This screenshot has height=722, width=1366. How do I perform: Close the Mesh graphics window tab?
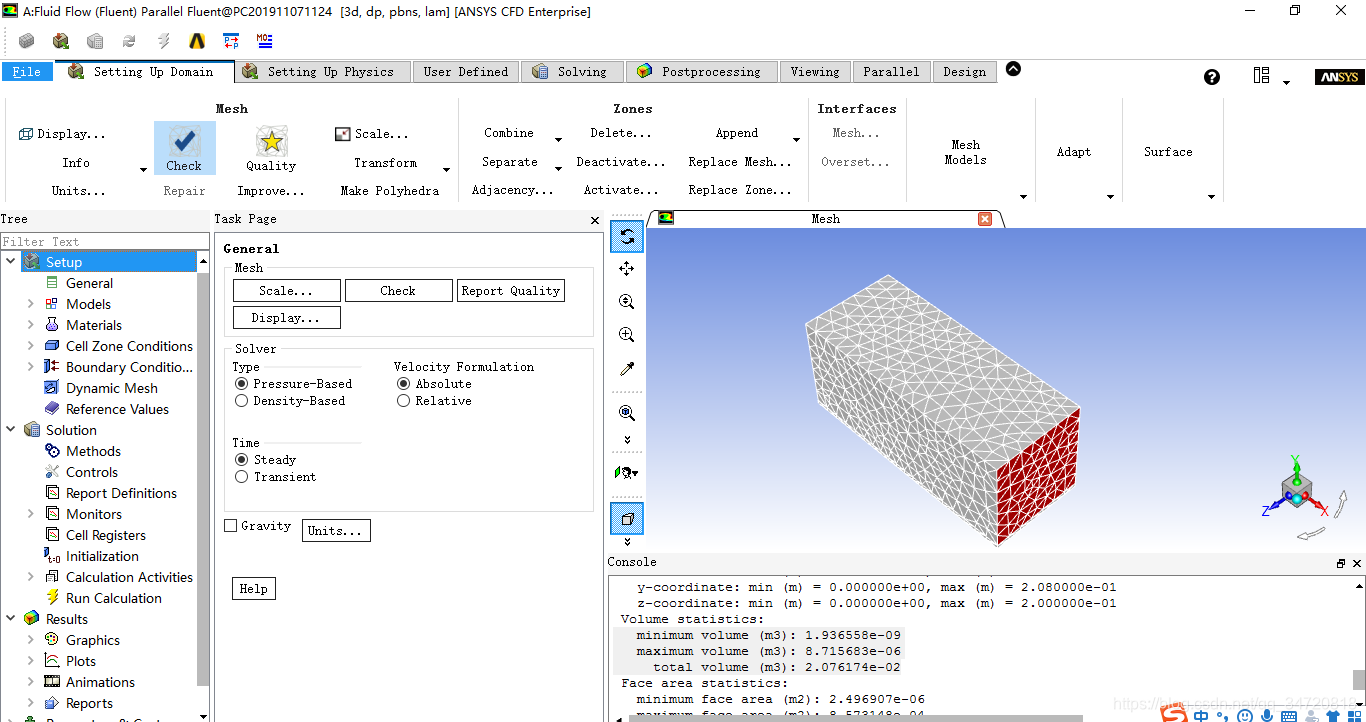[x=985, y=219]
